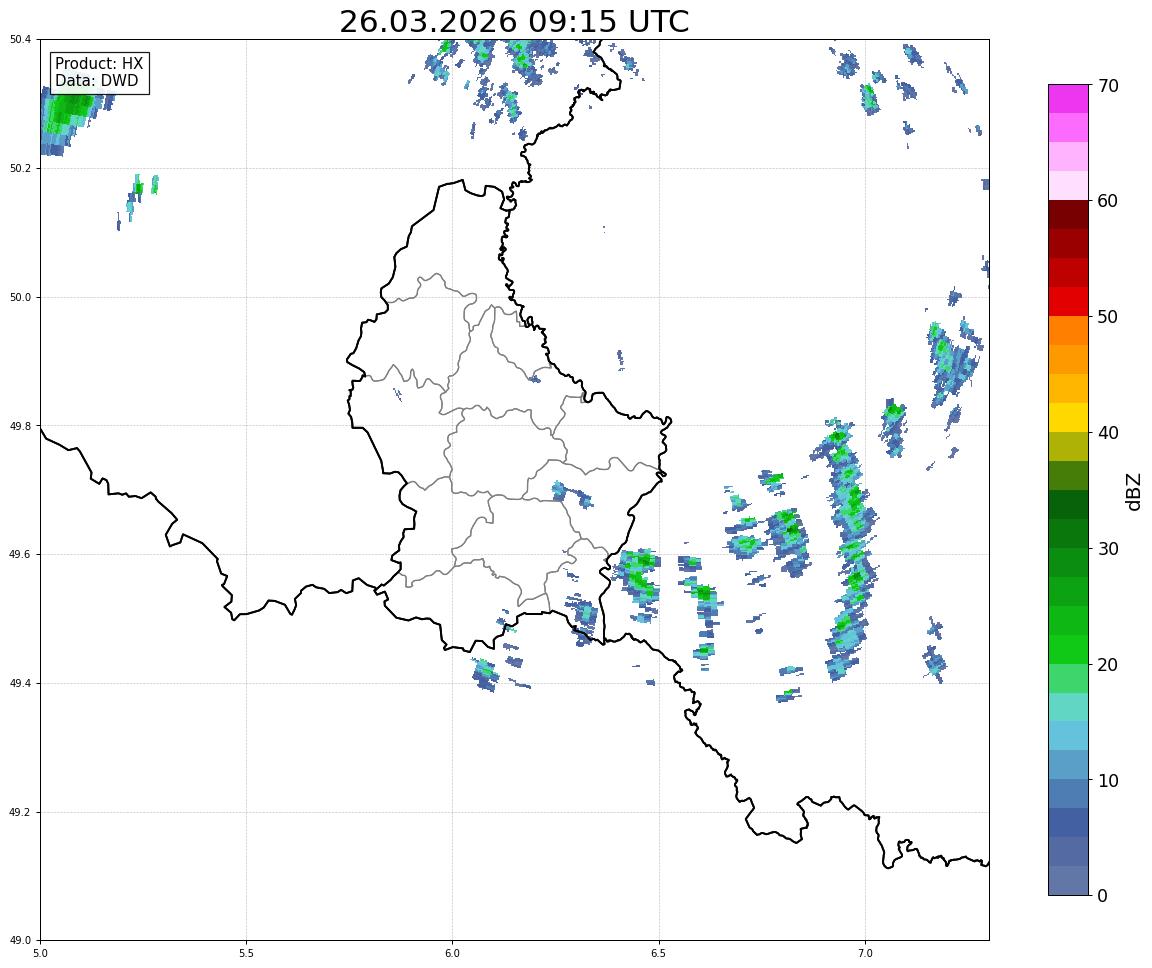The image size is (1152, 968).
Task: Click the x-axis label 7.0
Action: pos(865,953)
